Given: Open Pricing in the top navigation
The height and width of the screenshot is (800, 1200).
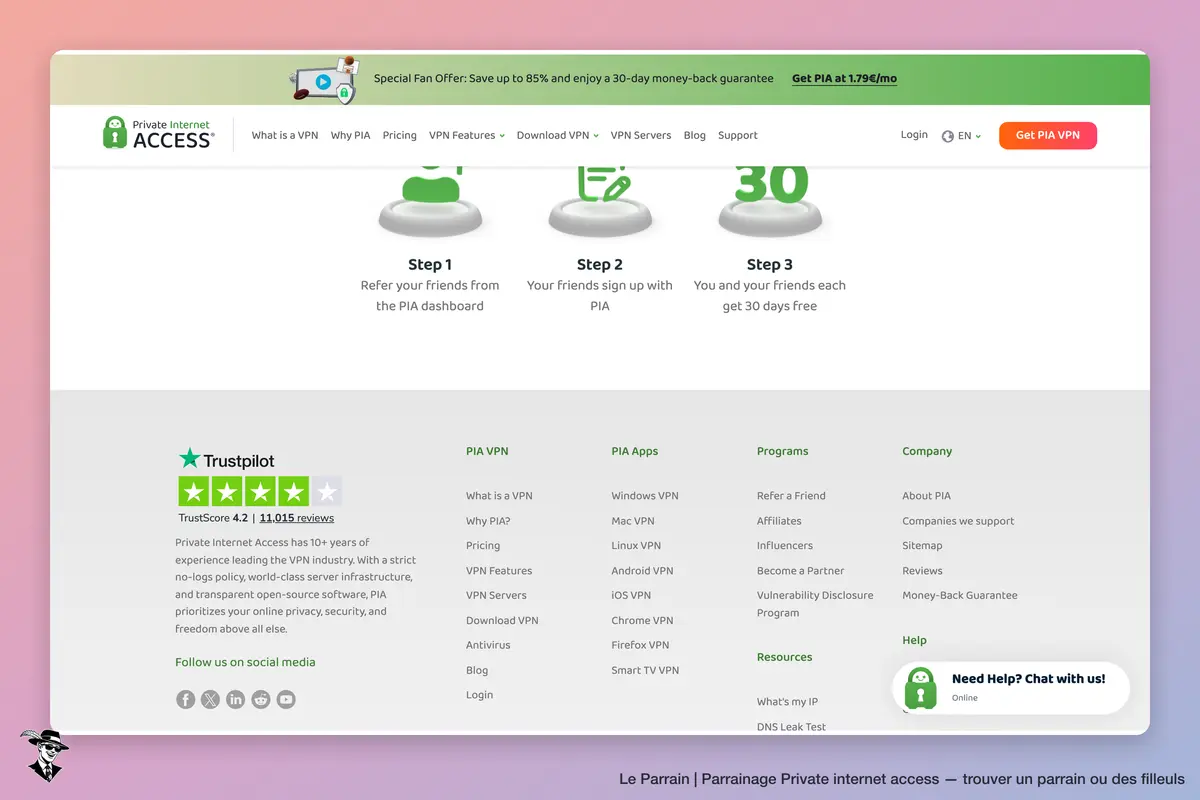Looking at the screenshot, I should tap(399, 135).
